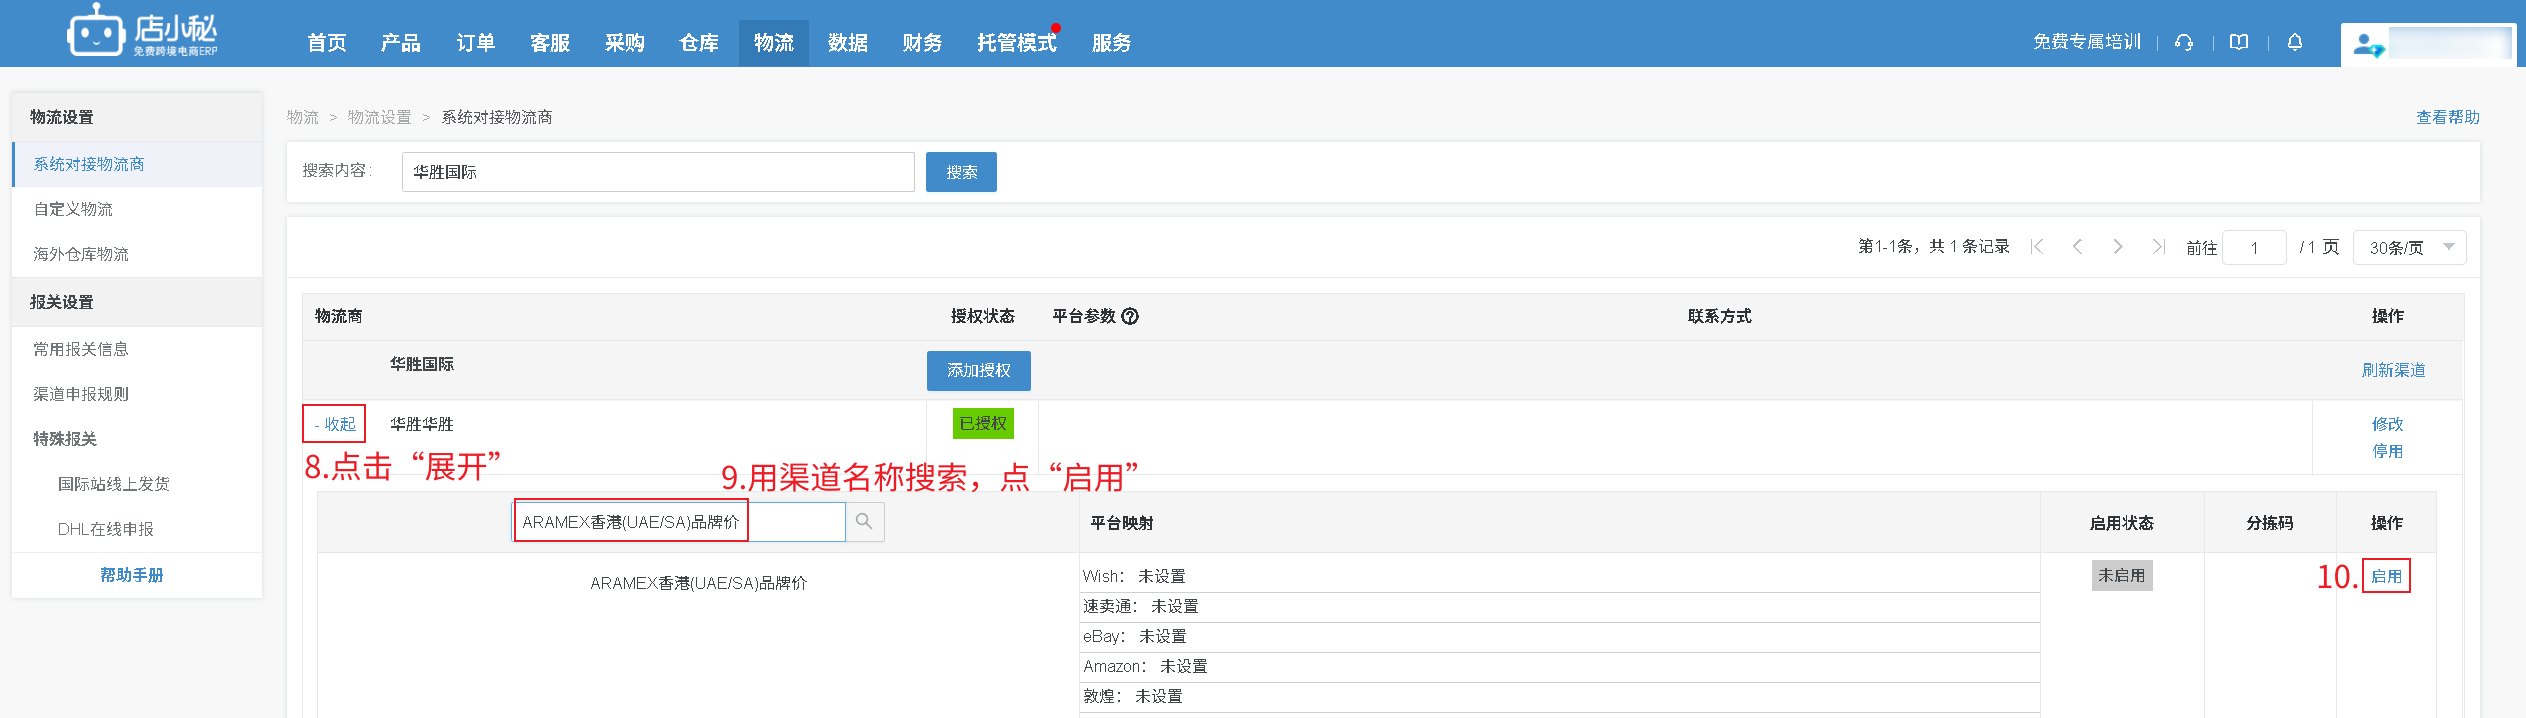2526x718 pixels.
Task: Open the help book icon
Action: [x=2239, y=42]
